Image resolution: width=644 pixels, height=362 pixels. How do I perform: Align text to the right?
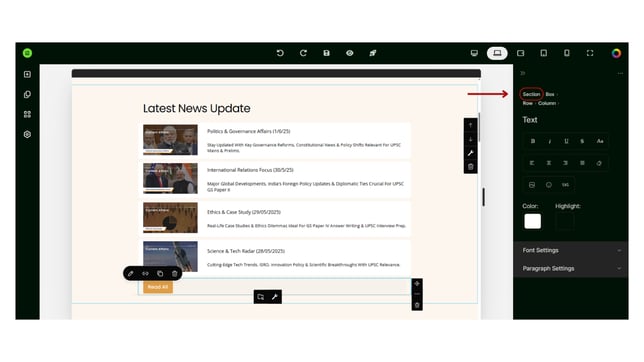coord(565,163)
